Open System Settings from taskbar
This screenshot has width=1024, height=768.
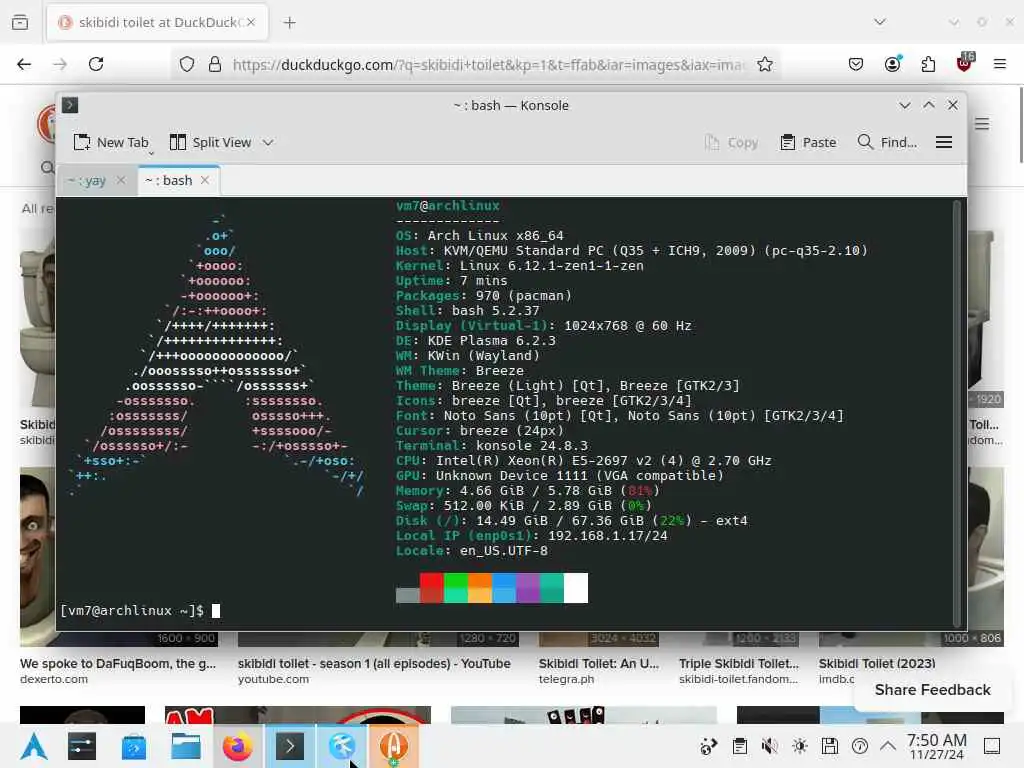82,746
